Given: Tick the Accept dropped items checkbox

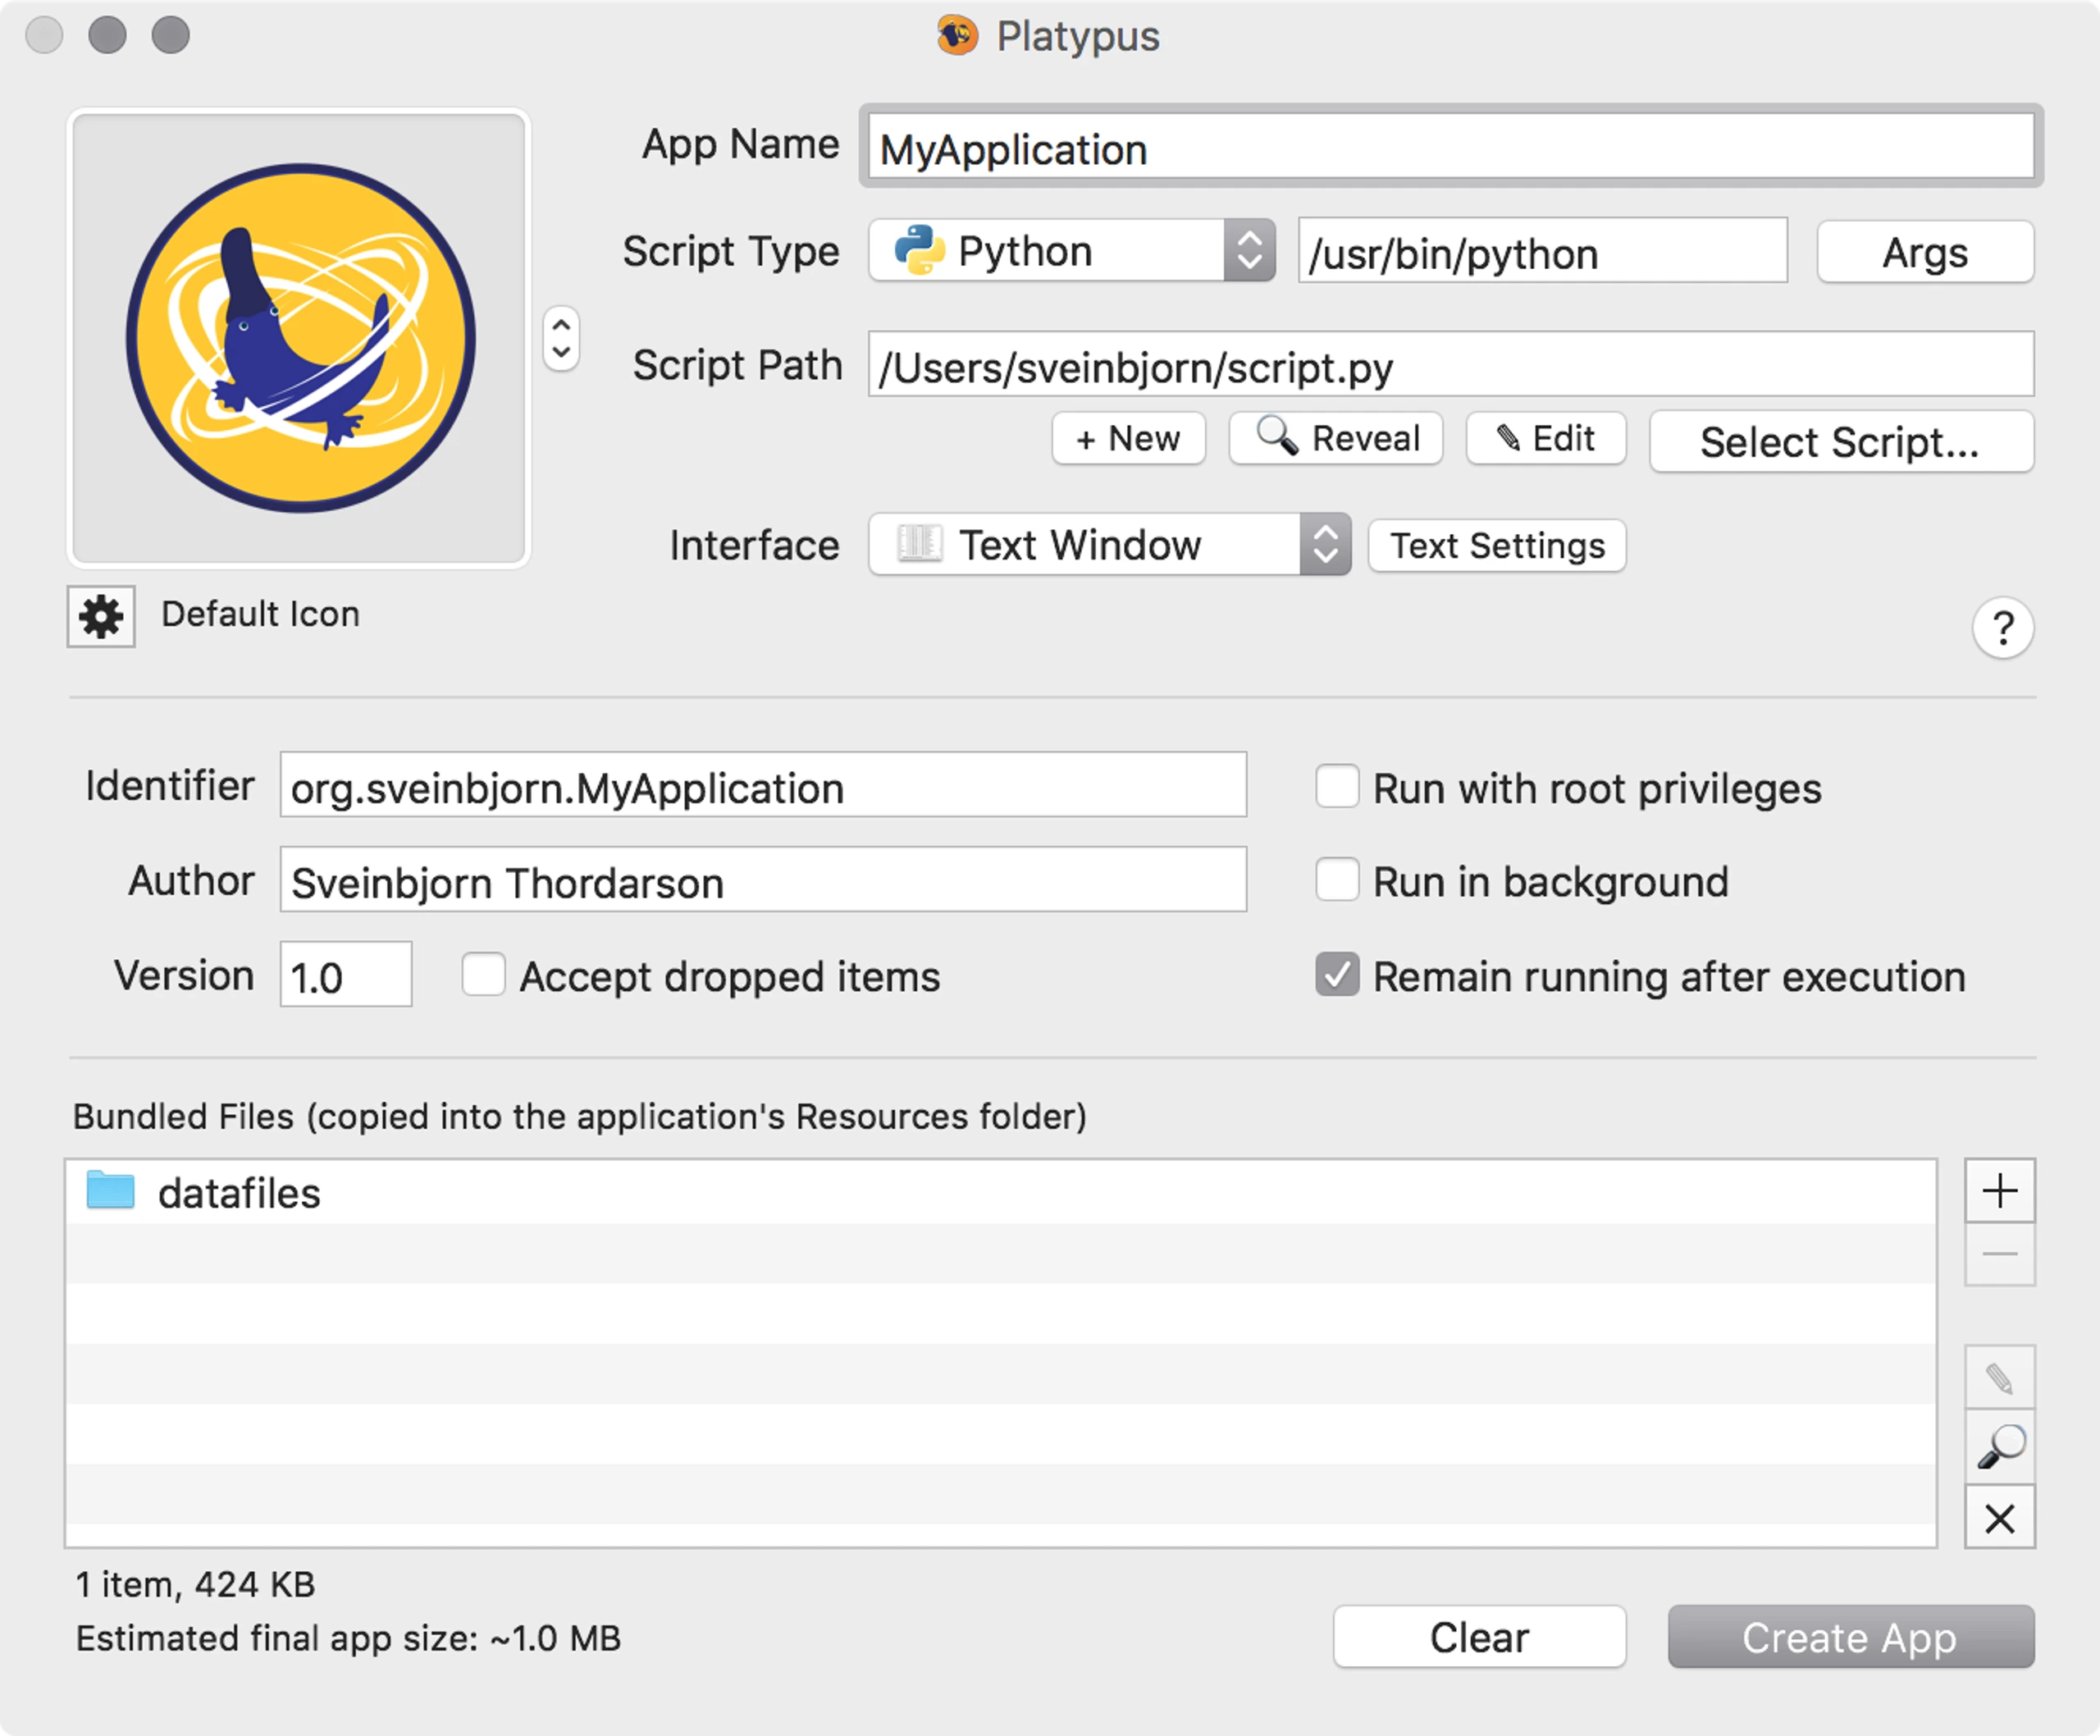Looking at the screenshot, I should (483, 974).
